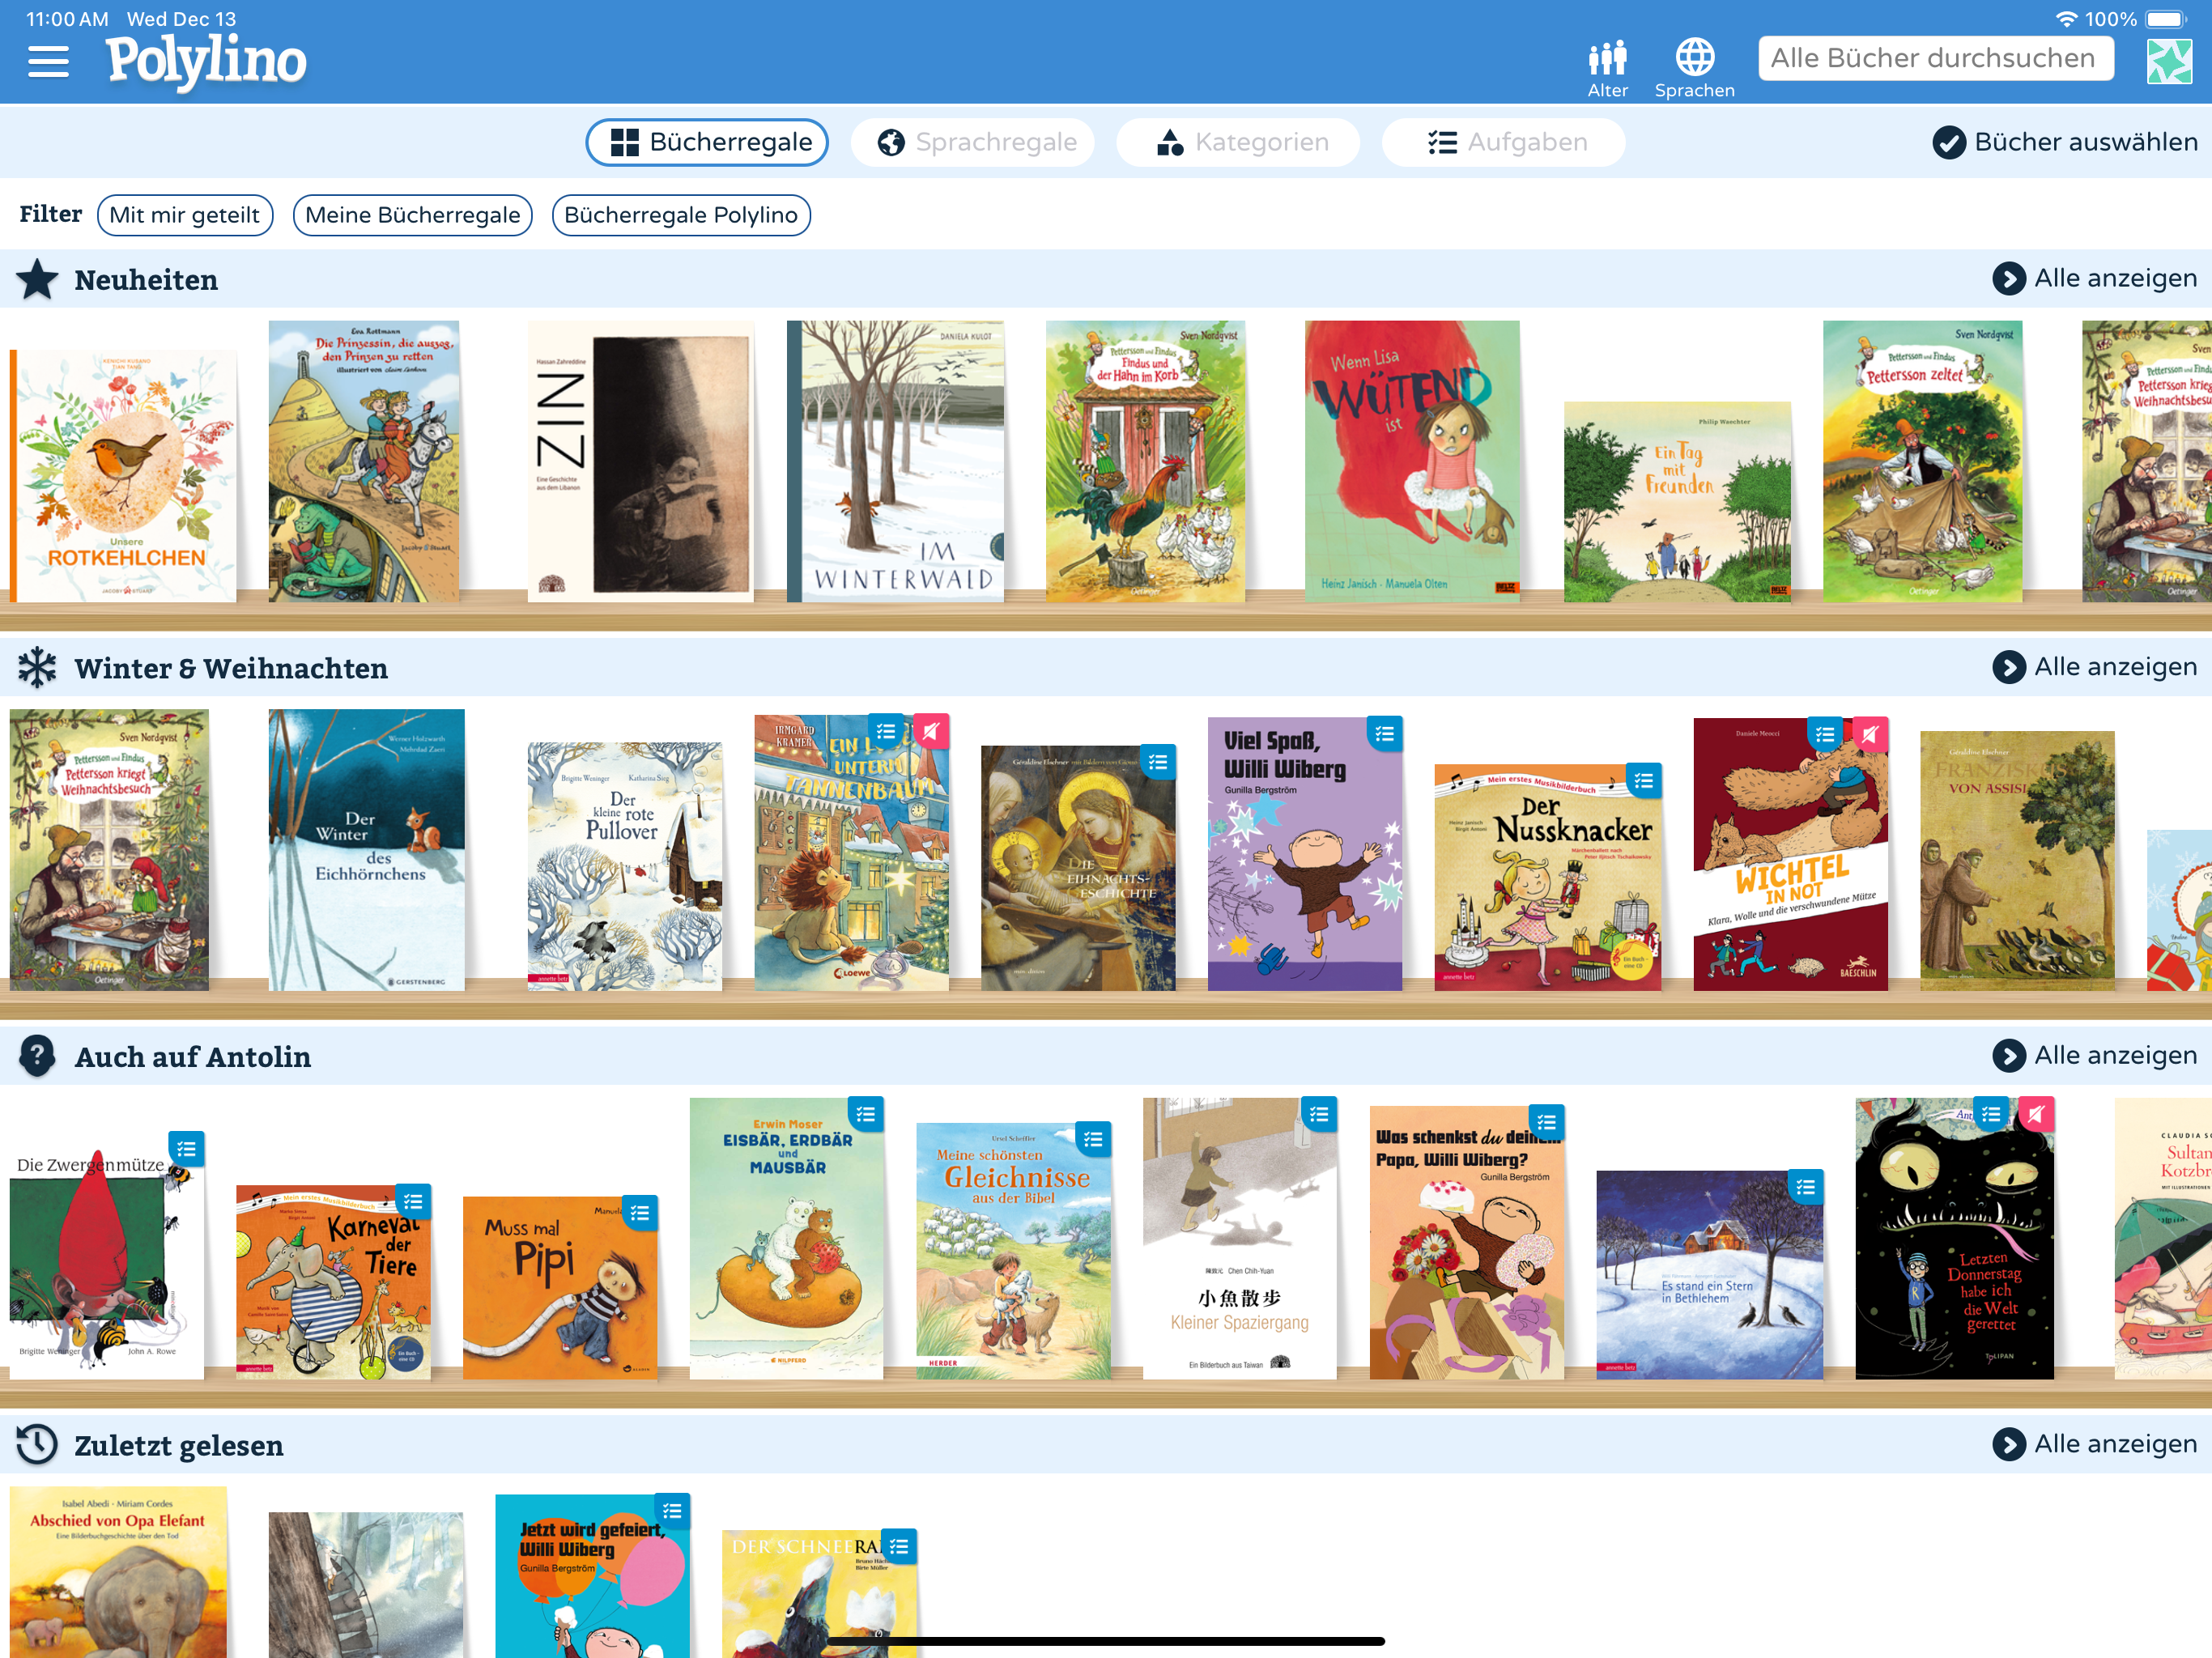The height and width of the screenshot is (1658, 2212).
Task: Click the Zuletzt gelesen history clock icon
Action: [x=37, y=1444]
